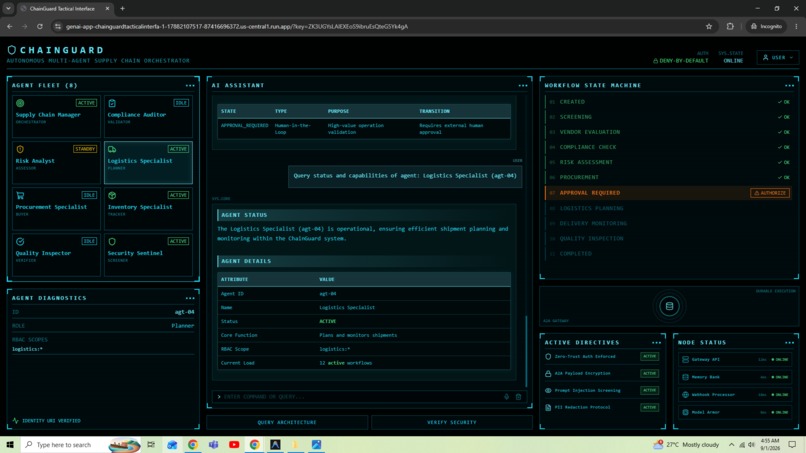
Task: Open YouTube from the taskbar
Action: click(x=234, y=445)
